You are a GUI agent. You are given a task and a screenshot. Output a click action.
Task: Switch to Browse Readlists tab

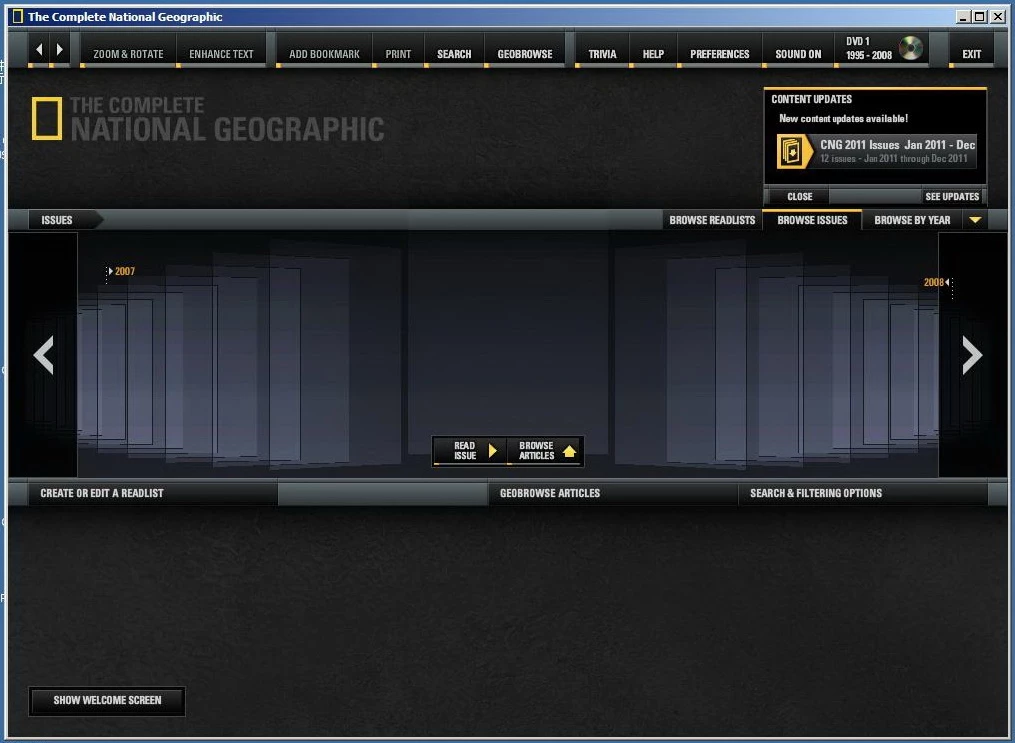coord(712,220)
